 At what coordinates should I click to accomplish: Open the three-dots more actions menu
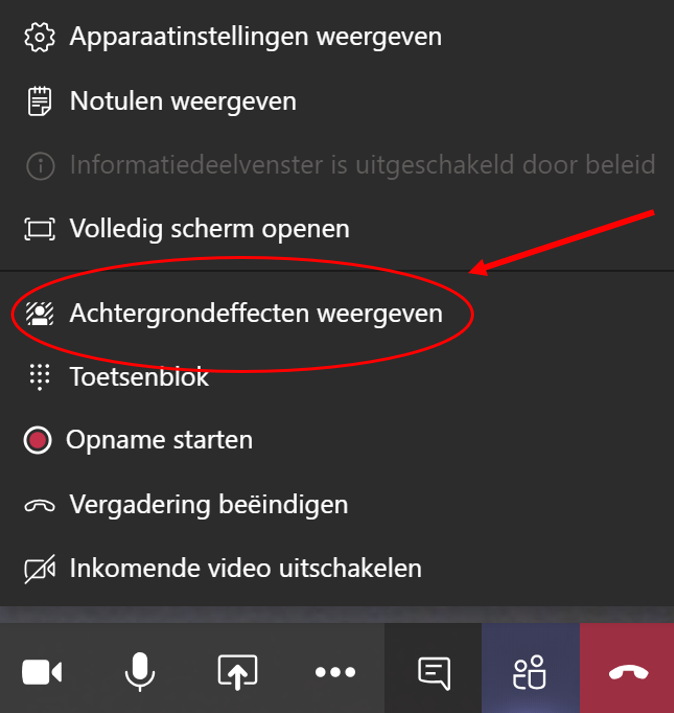tap(335, 672)
